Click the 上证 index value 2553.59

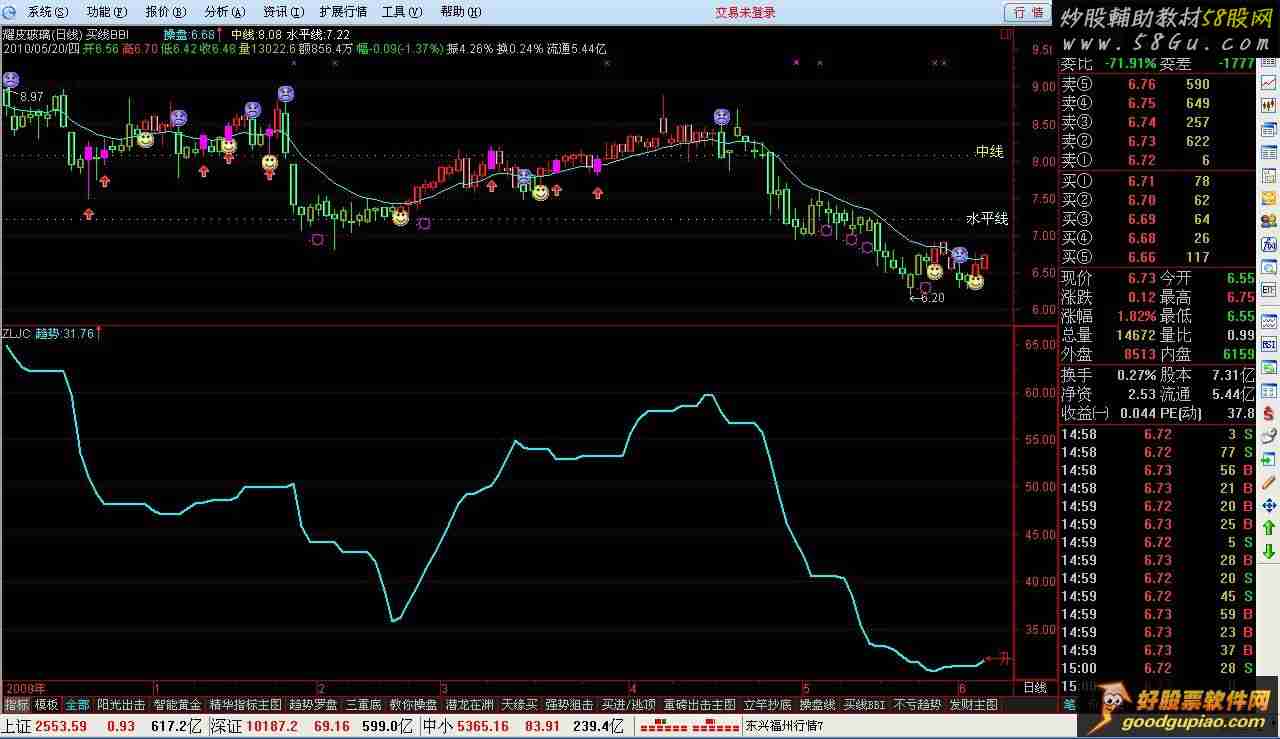pos(60,726)
